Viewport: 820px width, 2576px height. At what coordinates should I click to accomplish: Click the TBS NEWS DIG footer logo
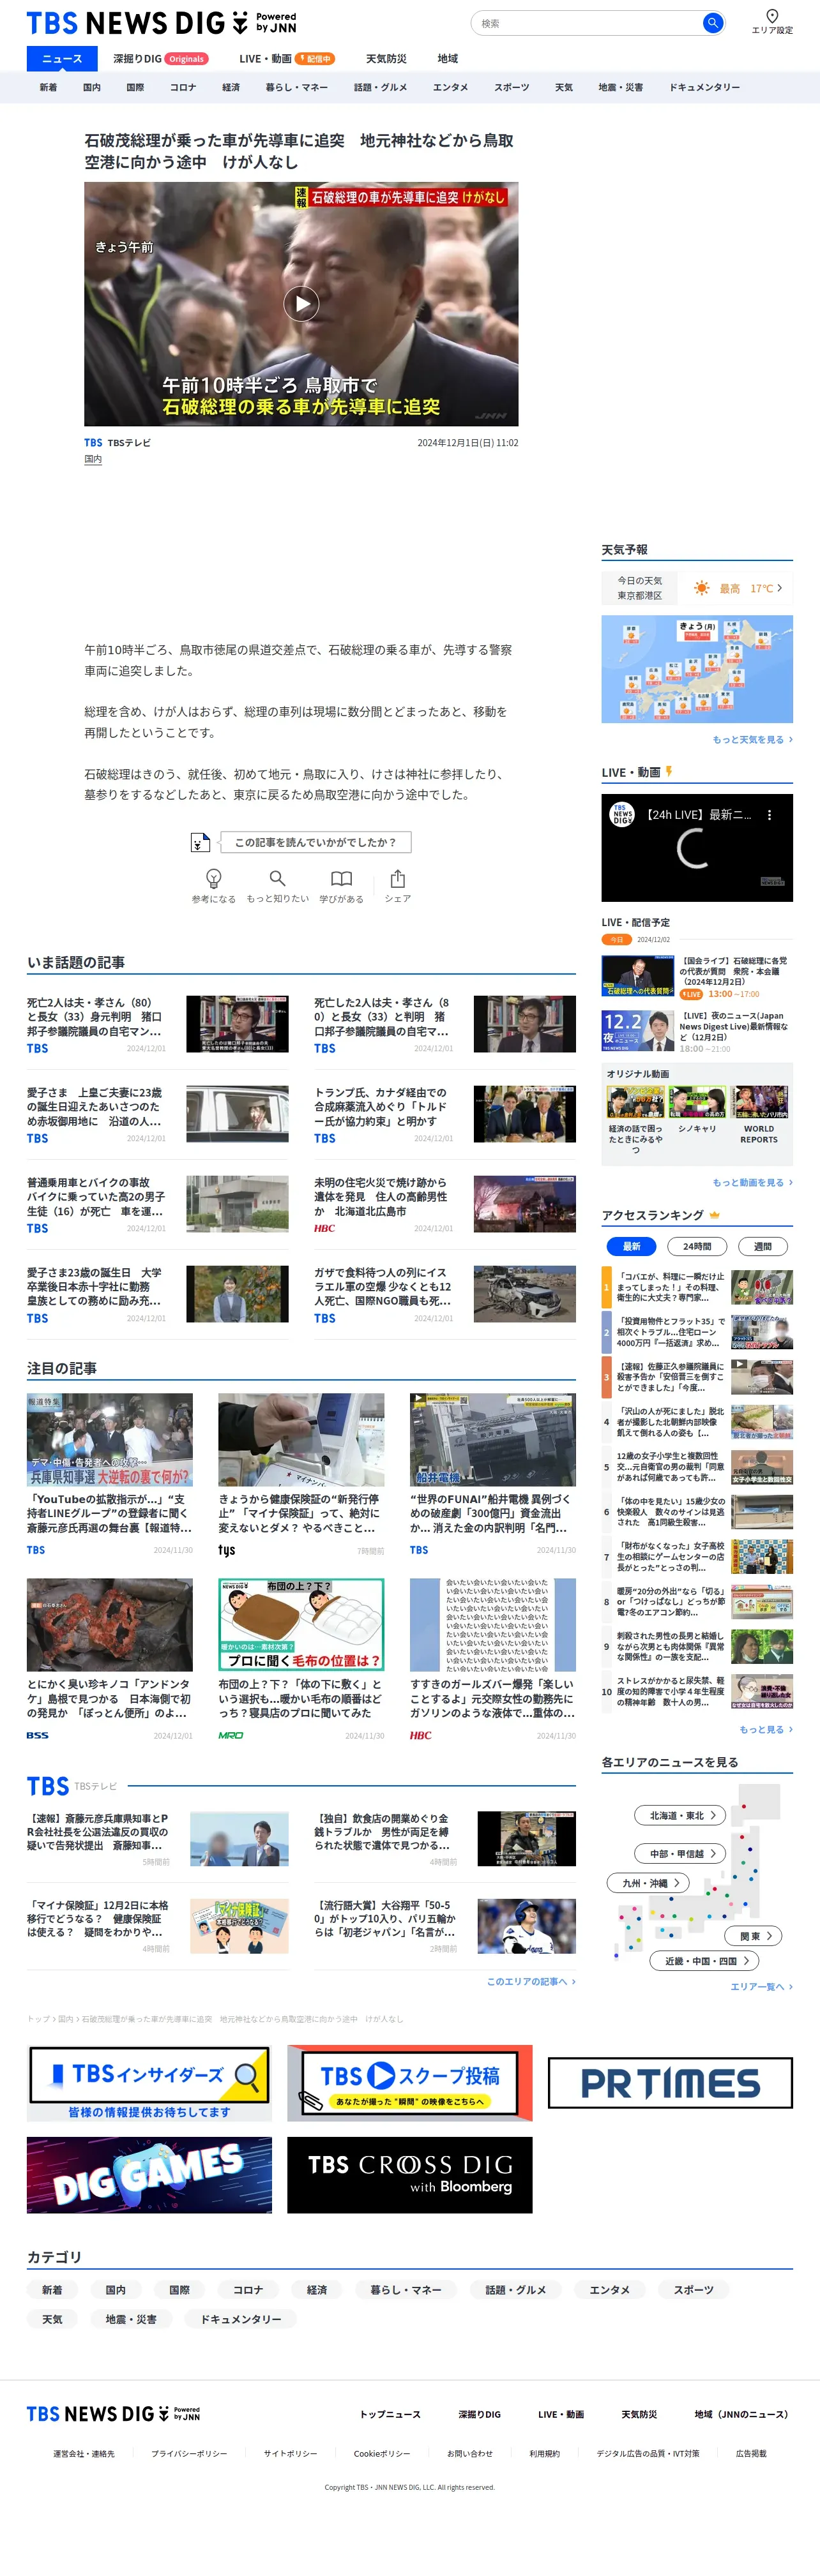tap(113, 2414)
